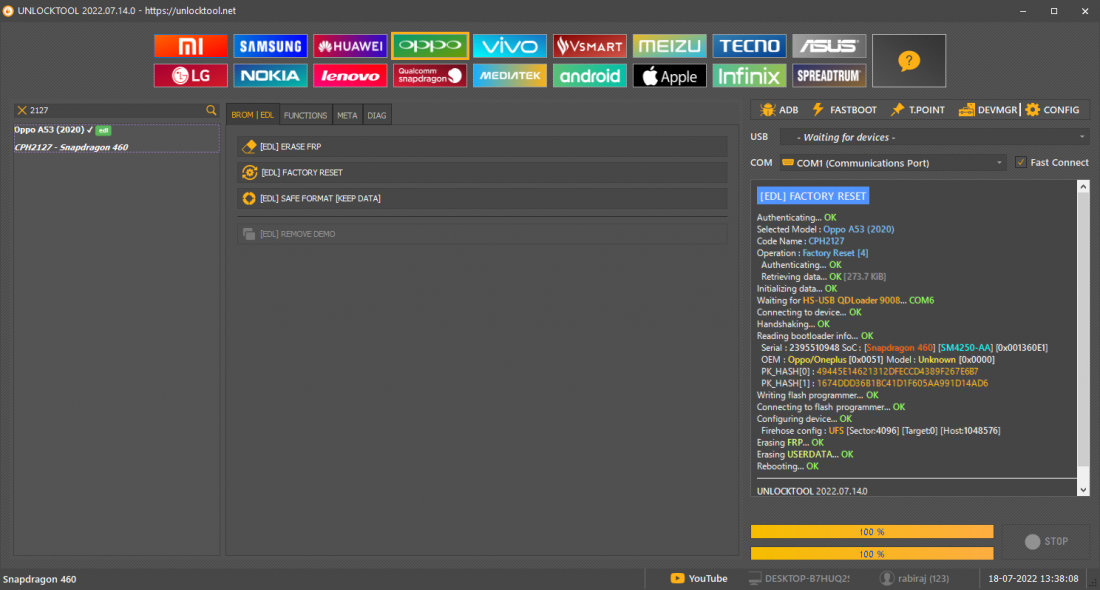The image size is (1100, 590).
Task: Click the Erasing USERDATA... OK log line
Action: click(x=805, y=455)
